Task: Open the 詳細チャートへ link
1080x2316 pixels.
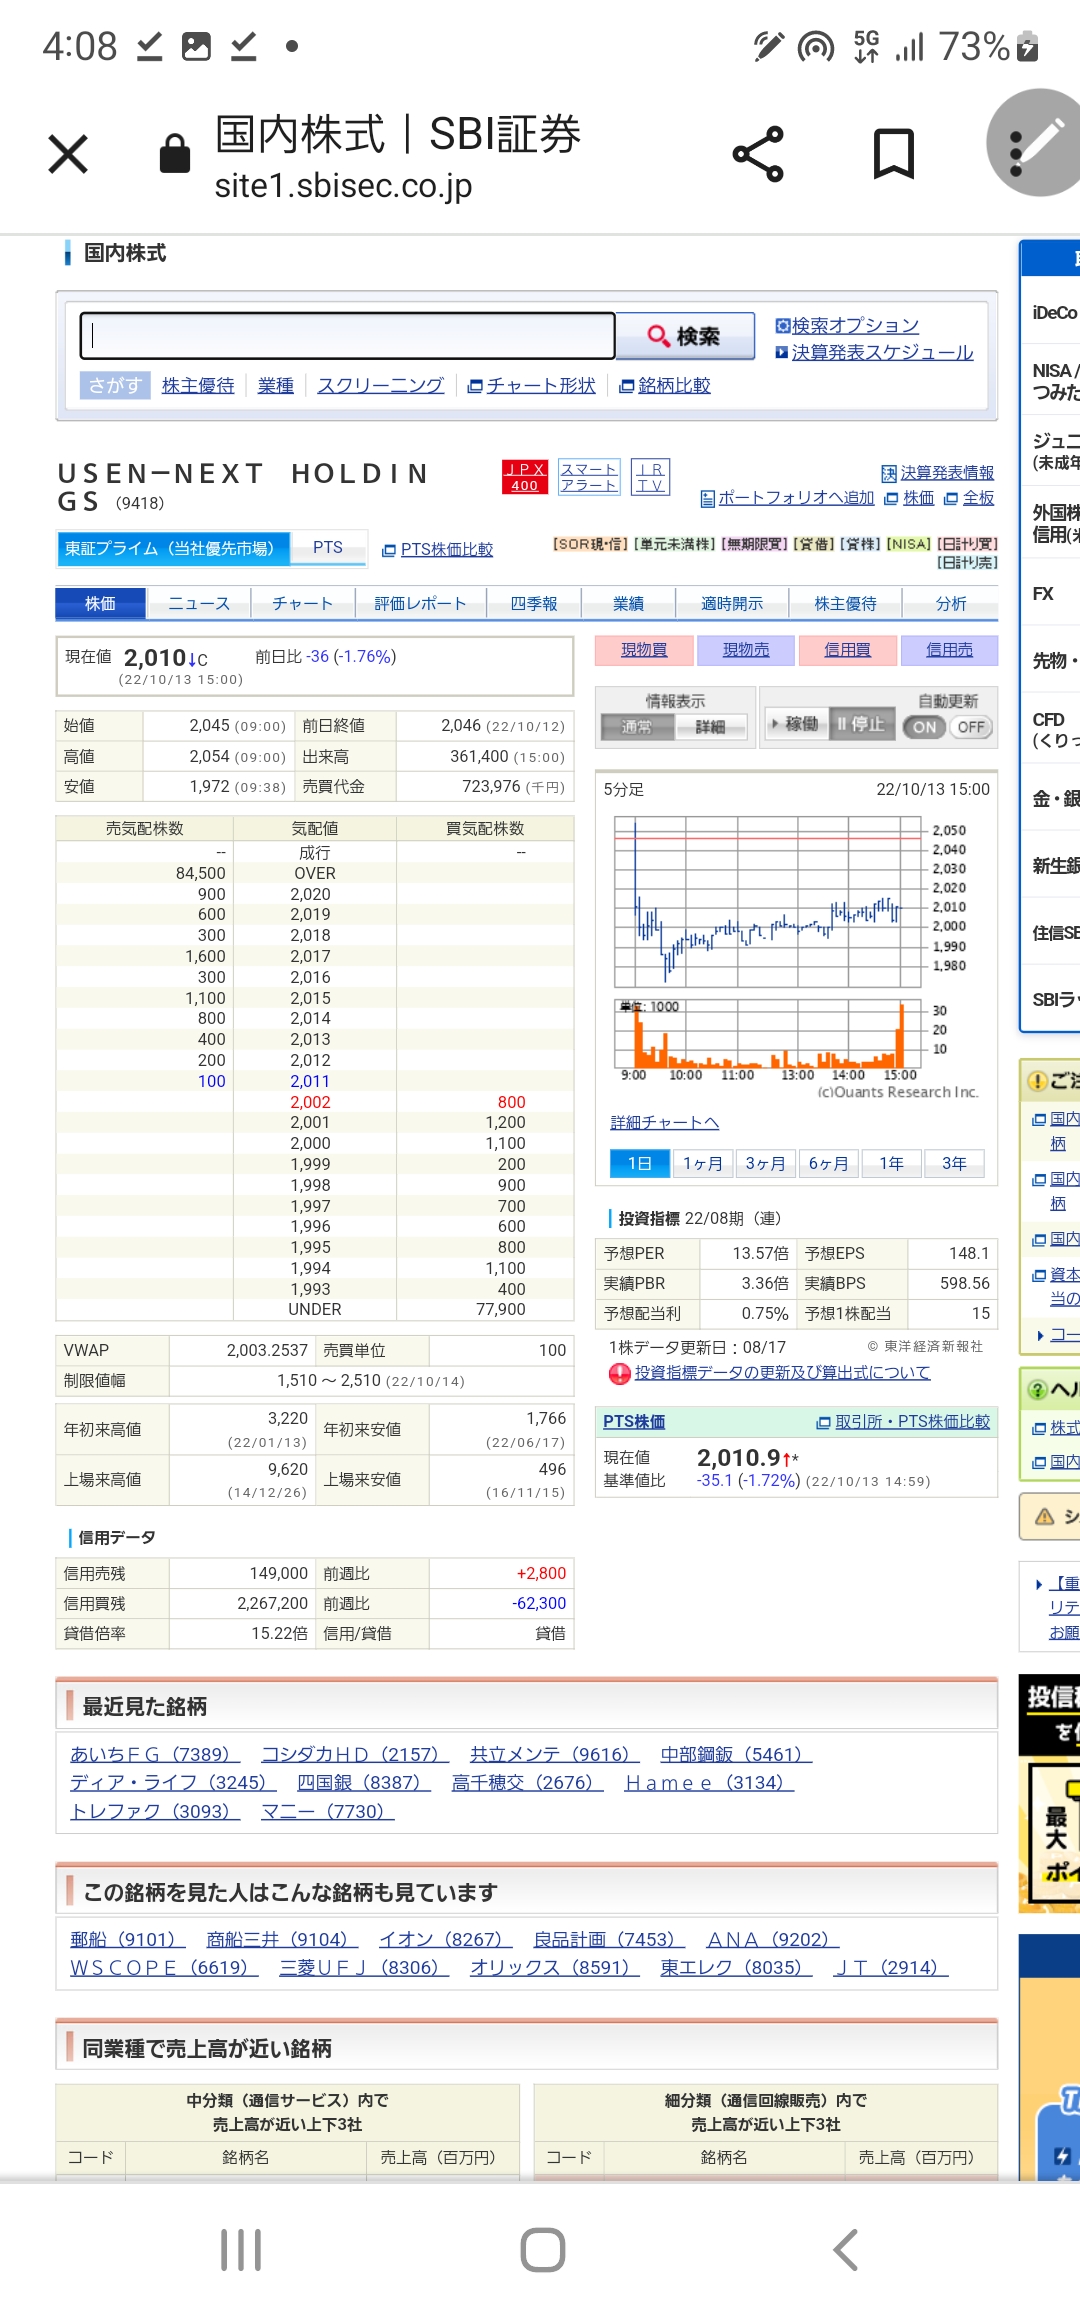Action: pyautogui.click(x=665, y=1122)
